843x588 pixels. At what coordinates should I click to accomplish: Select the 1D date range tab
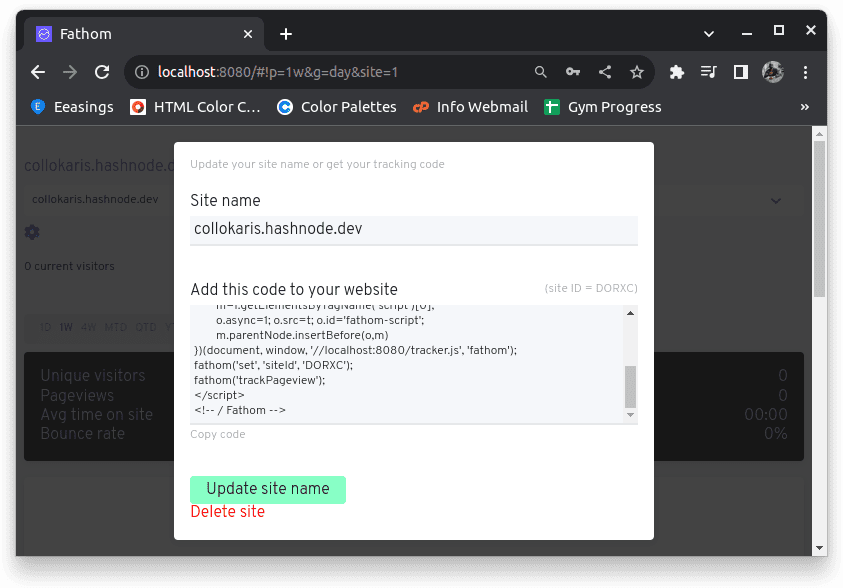click(46, 327)
